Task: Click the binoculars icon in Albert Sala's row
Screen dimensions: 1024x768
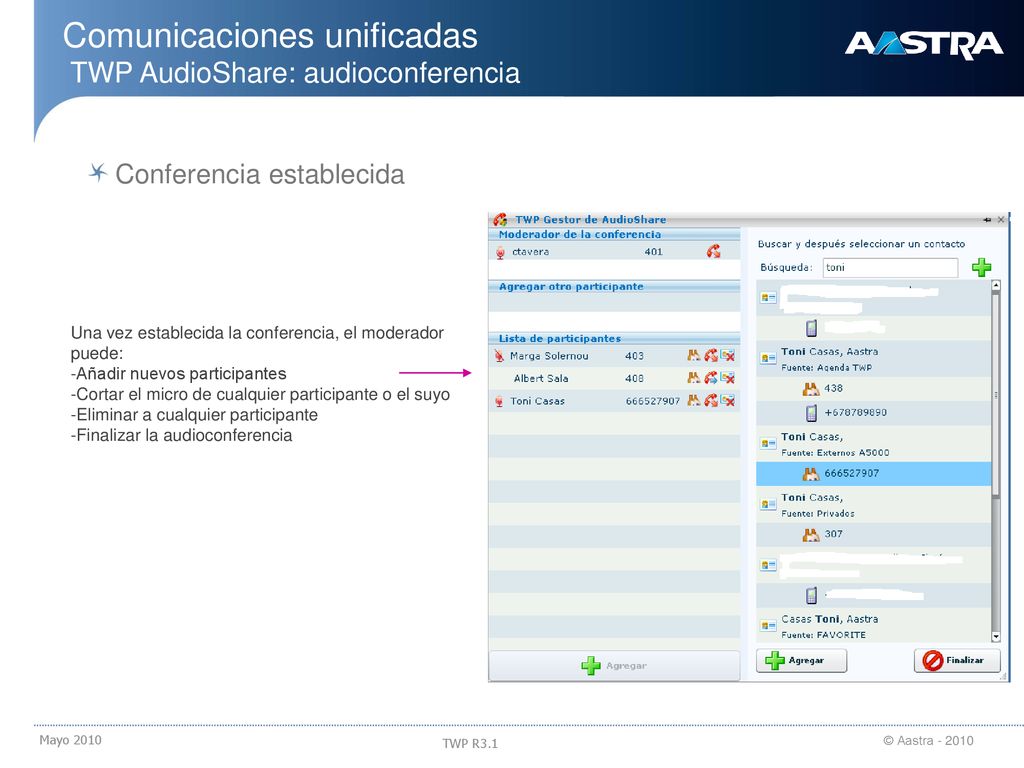Action: tap(694, 377)
